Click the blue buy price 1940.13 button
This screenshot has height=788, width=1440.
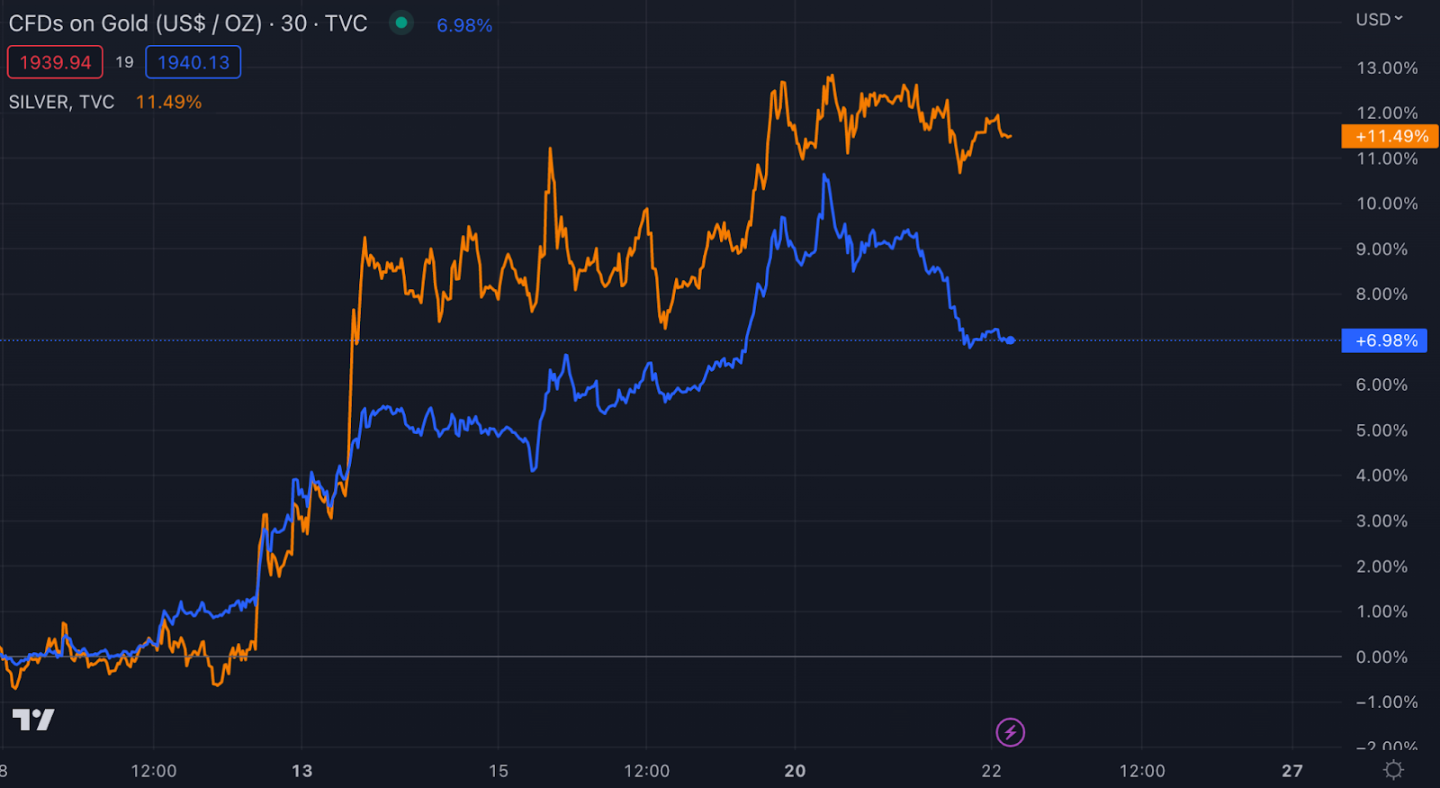tap(193, 63)
